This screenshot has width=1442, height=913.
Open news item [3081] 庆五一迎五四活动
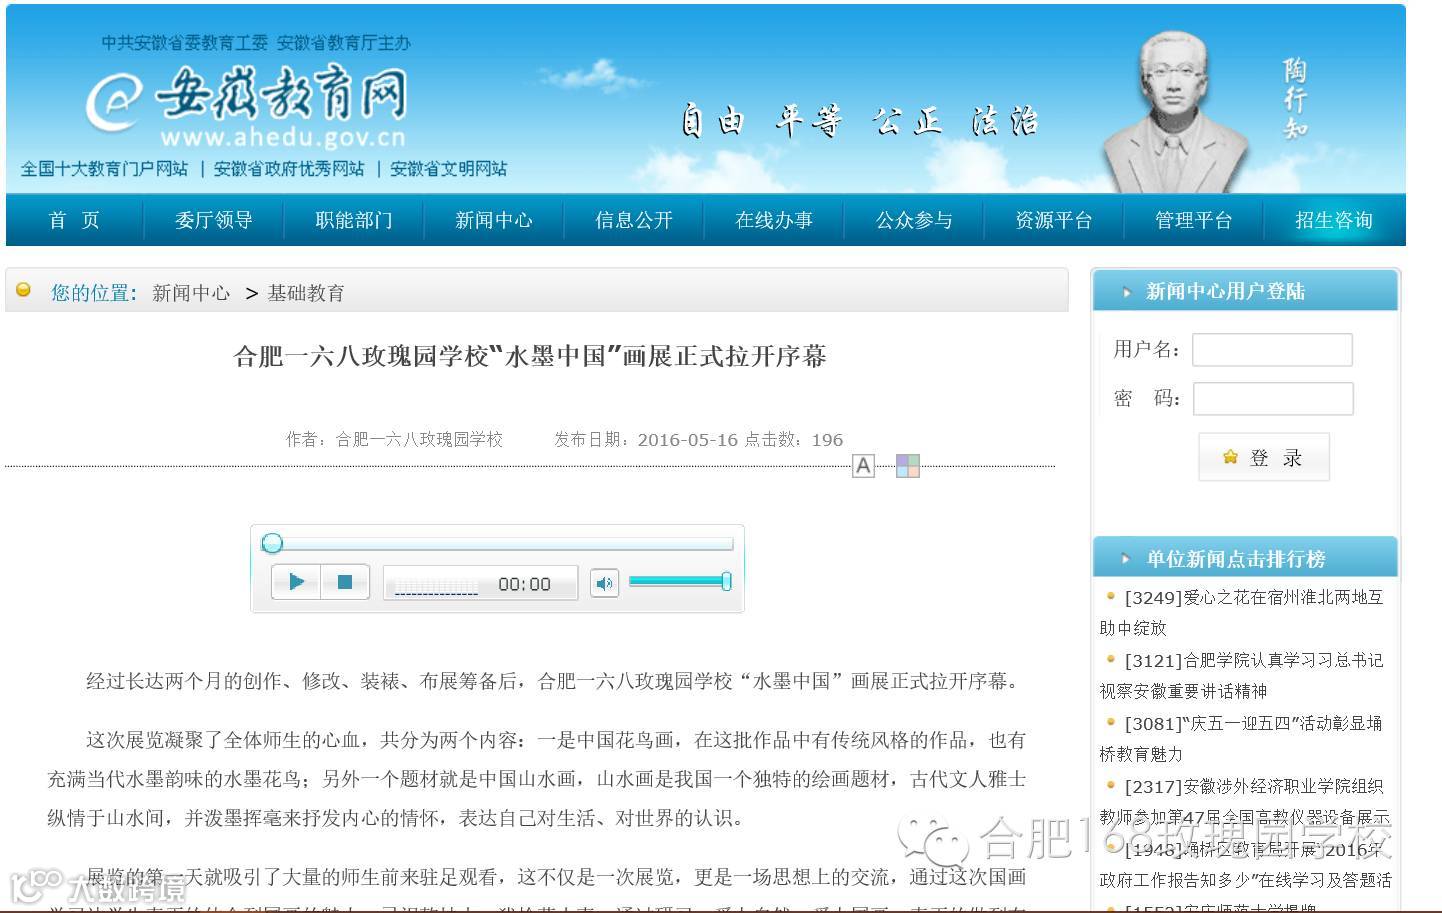pyautogui.click(x=1241, y=738)
